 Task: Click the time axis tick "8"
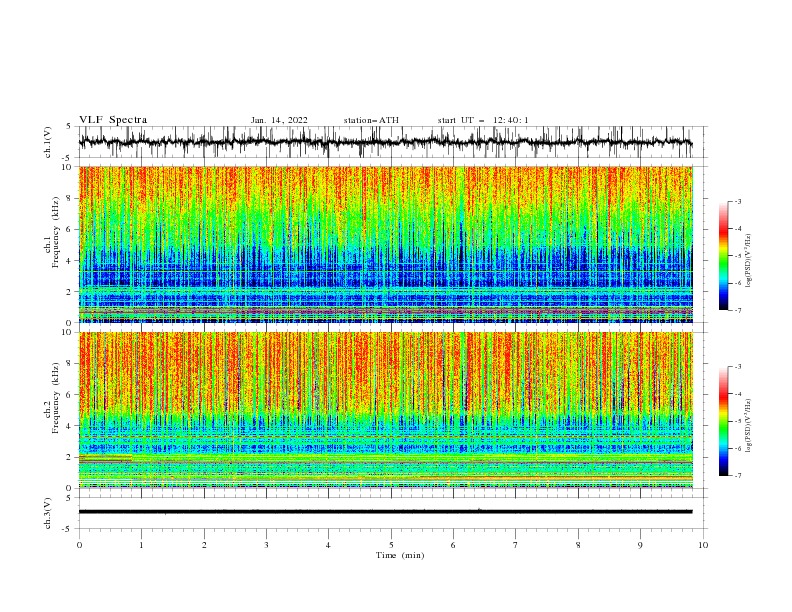[578, 545]
